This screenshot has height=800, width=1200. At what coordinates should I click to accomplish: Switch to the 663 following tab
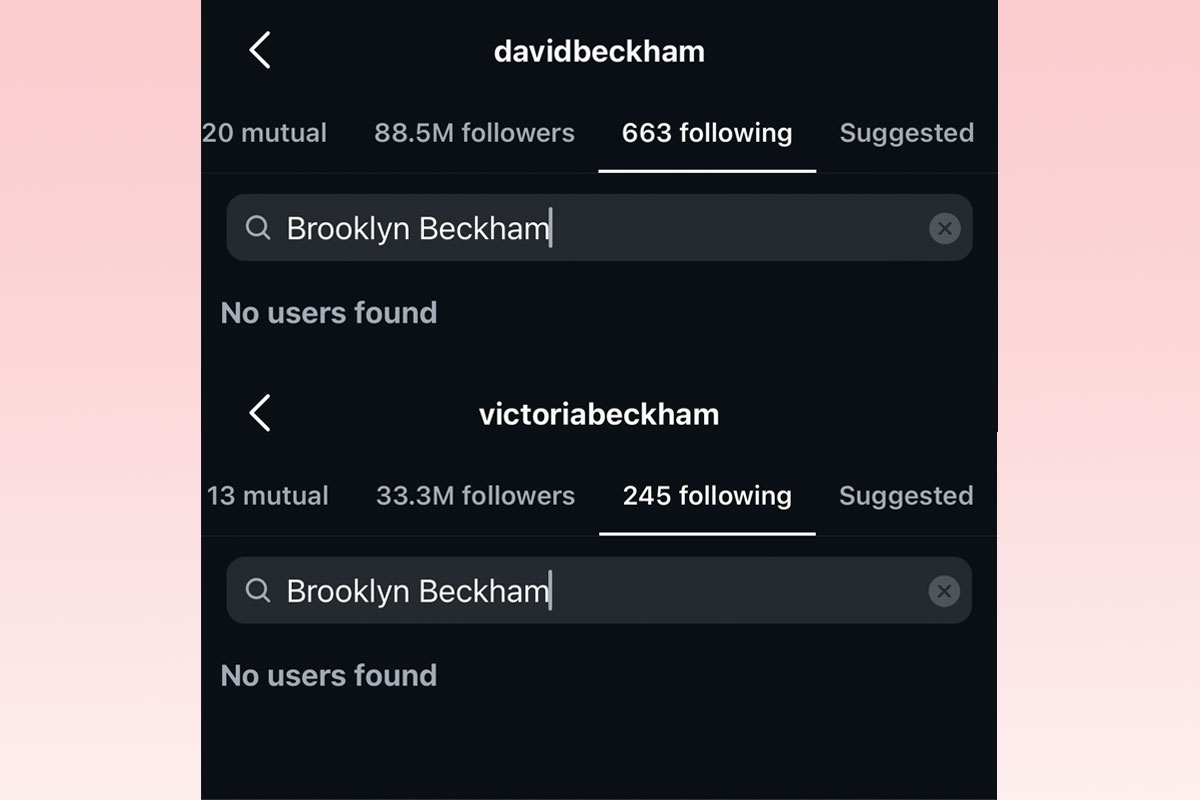(x=707, y=133)
